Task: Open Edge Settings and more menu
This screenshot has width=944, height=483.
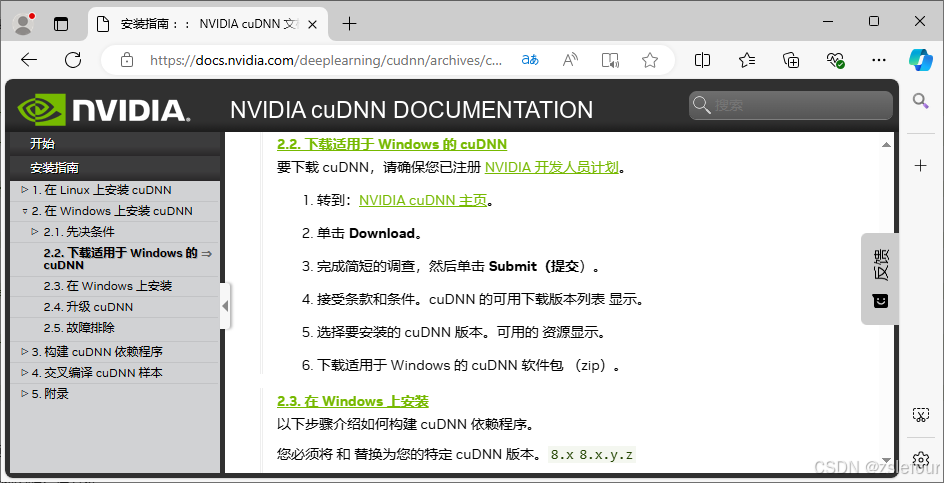Action: 879,60
